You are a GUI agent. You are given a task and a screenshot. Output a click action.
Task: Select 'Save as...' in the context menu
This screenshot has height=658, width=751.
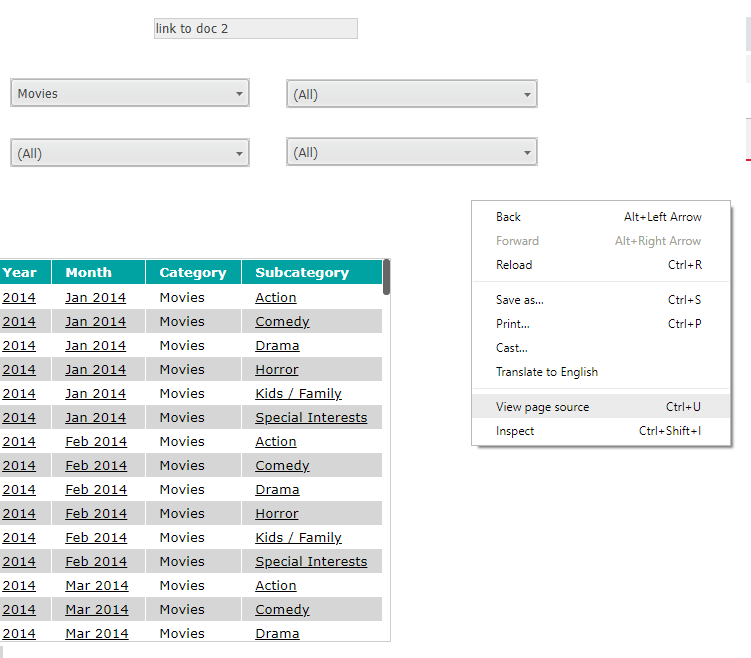[520, 300]
